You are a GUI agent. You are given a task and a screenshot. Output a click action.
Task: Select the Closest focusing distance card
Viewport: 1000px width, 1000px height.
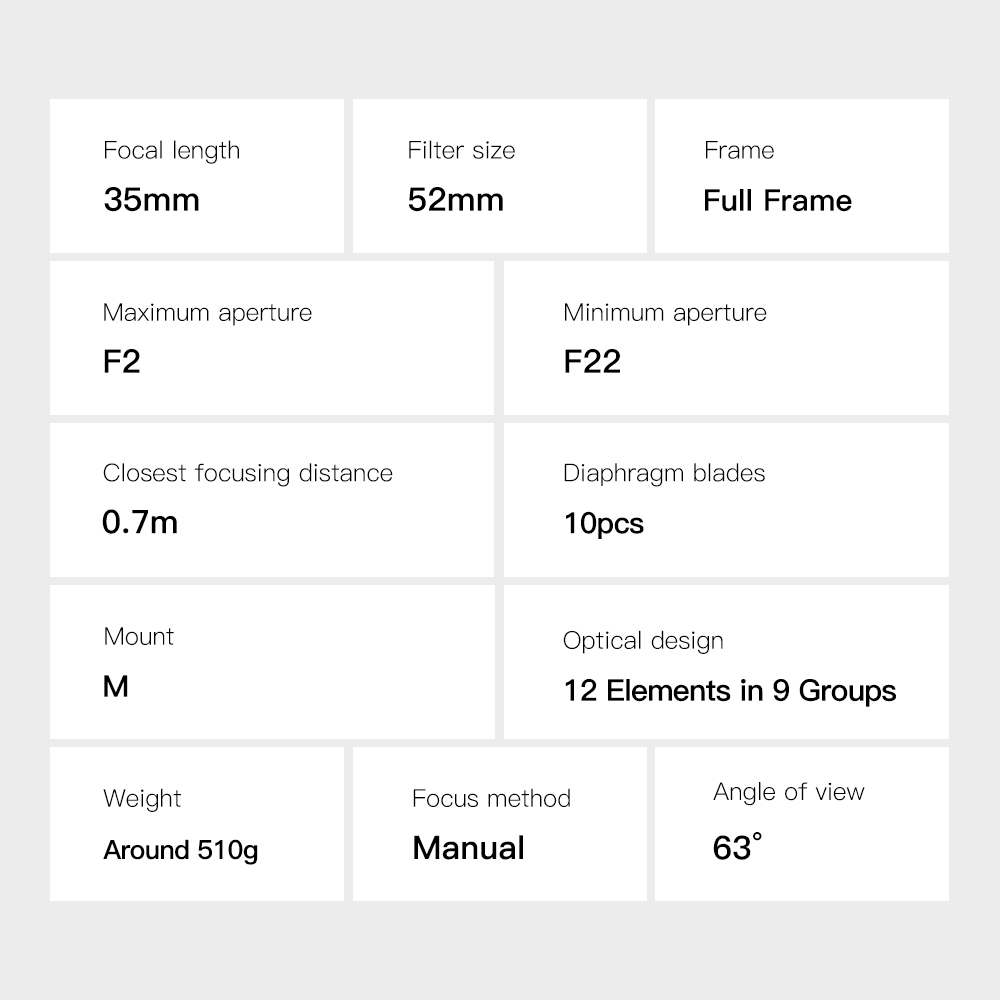(x=271, y=500)
